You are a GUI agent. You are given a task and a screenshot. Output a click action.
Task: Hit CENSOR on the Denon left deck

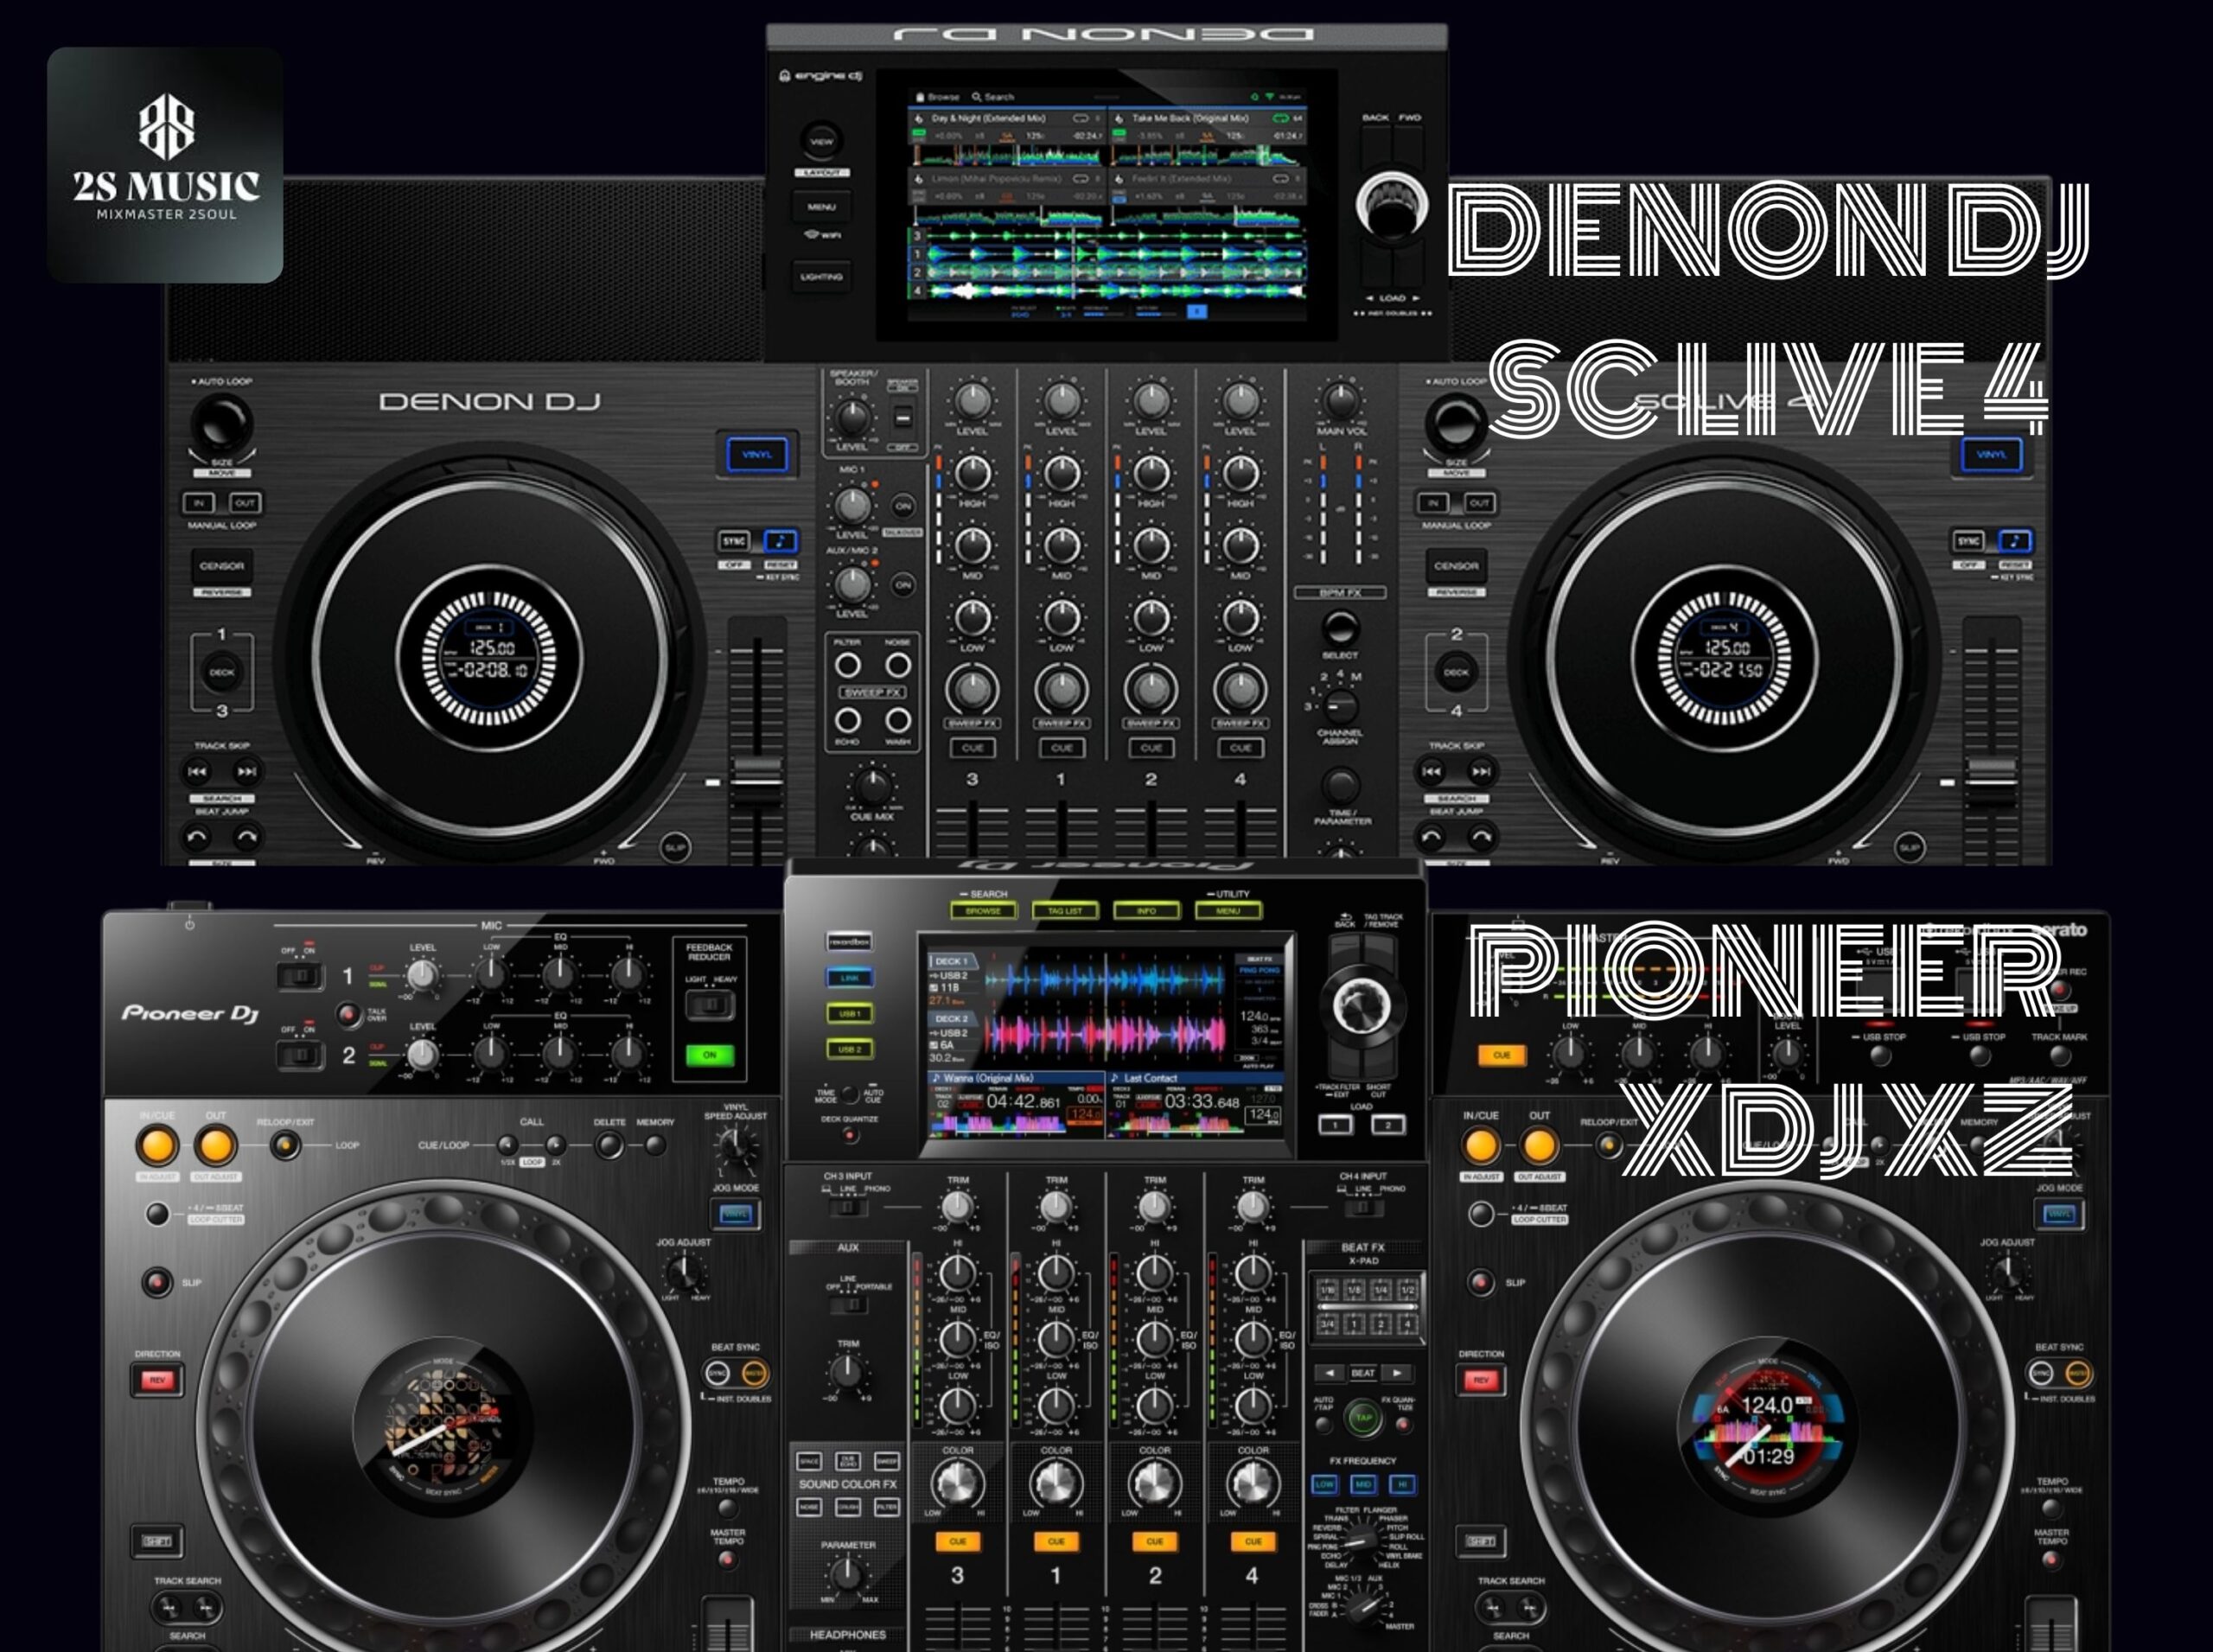[221, 565]
